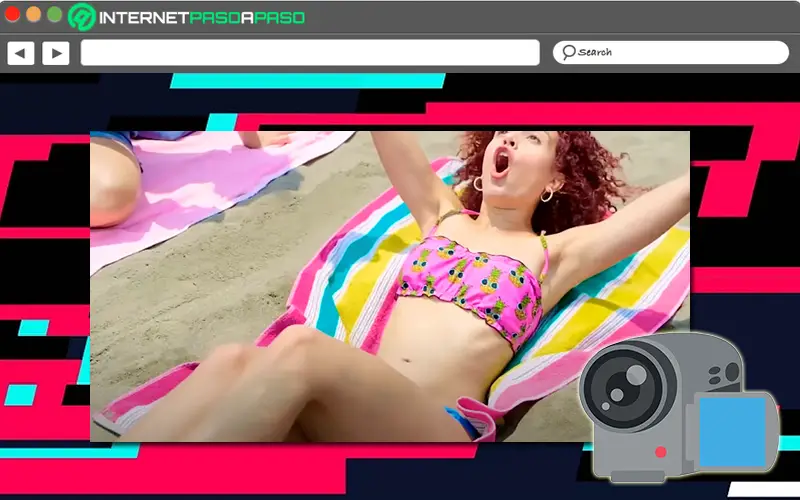The width and height of the screenshot is (800, 500).
Task: Click the empty address bar field
Action: click(x=310, y=53)
